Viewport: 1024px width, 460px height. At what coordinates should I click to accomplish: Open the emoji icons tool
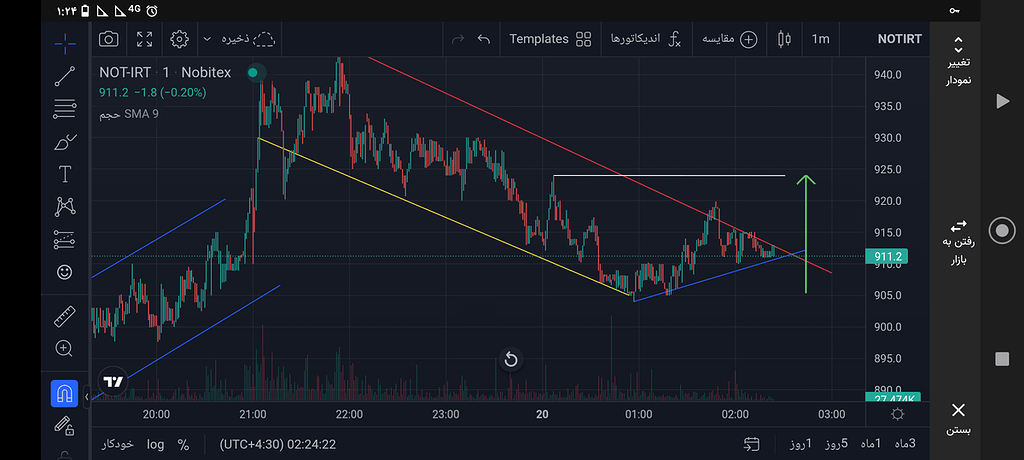[x=65, y=271]
